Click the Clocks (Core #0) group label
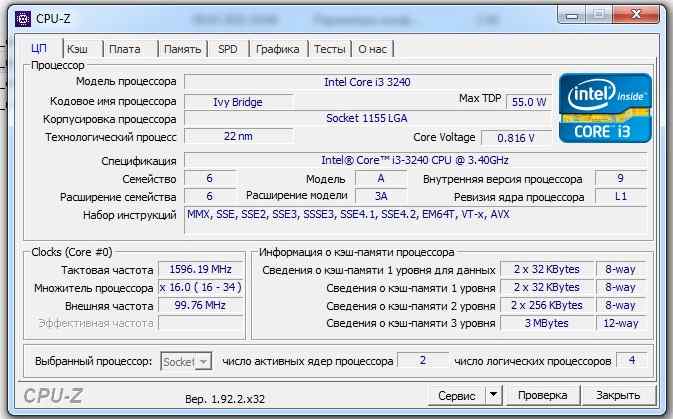Image resolution: width=673 pixels, height=419 pixels. (72, 252)
